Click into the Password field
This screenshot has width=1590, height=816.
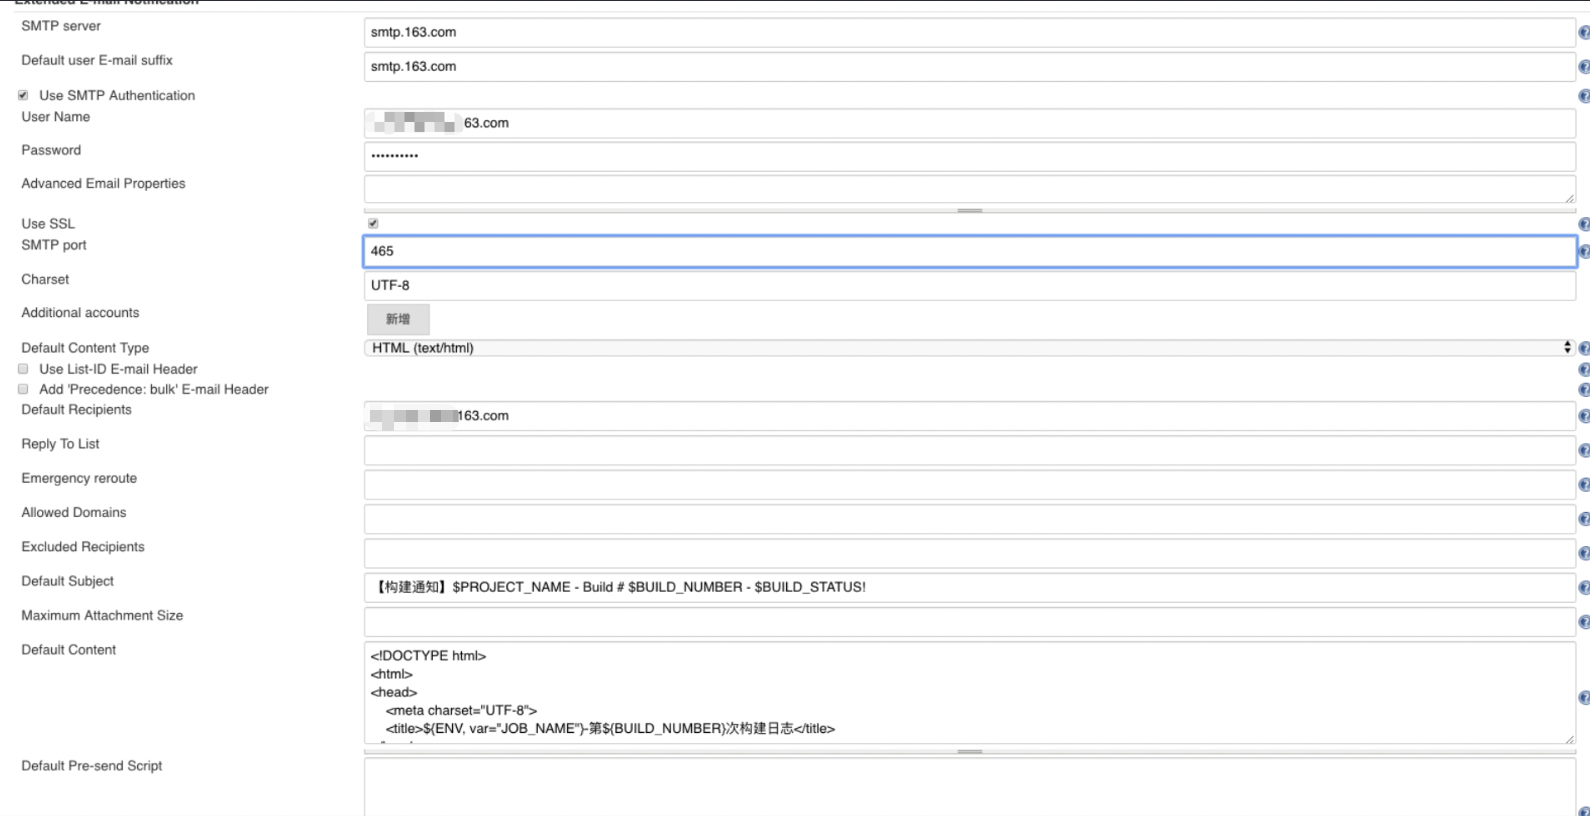968,156
